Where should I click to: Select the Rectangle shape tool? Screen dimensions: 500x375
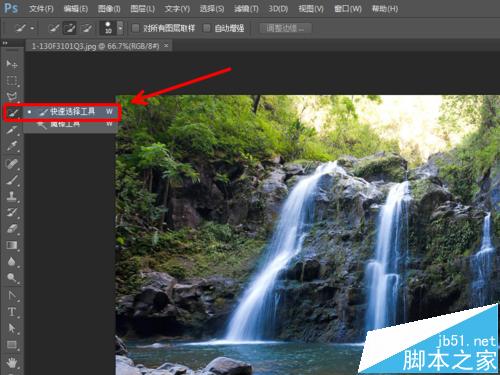coord(12,345)
